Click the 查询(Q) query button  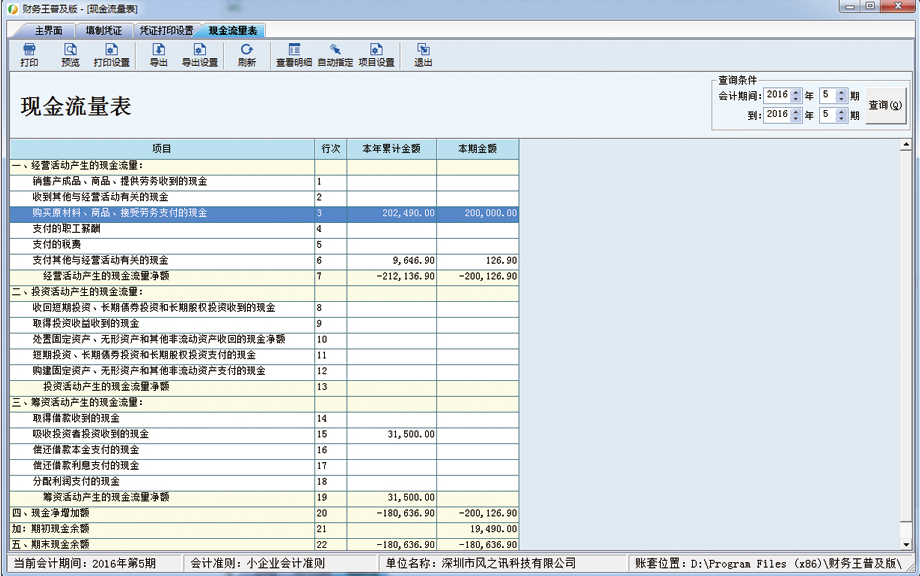pos(885,105)
